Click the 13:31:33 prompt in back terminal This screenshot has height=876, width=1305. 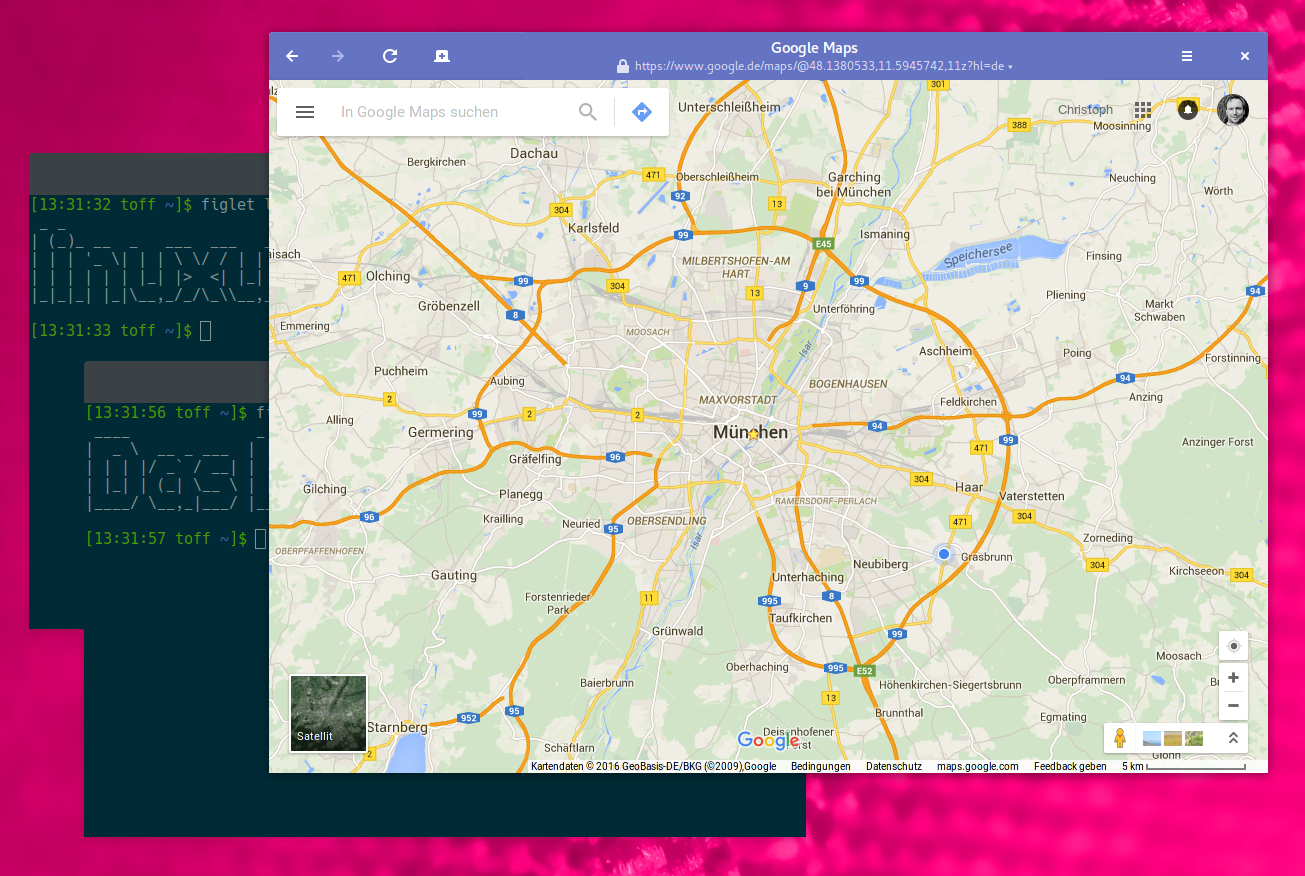pos(111,330)
